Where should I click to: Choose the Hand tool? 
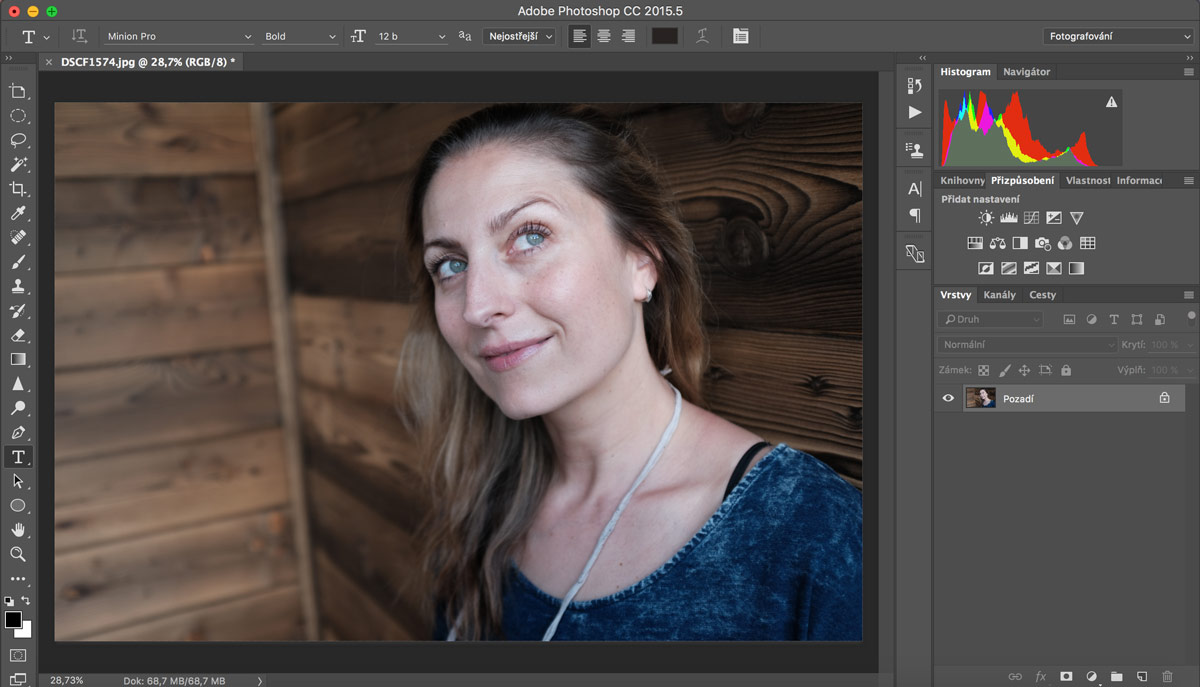[18, 530]
